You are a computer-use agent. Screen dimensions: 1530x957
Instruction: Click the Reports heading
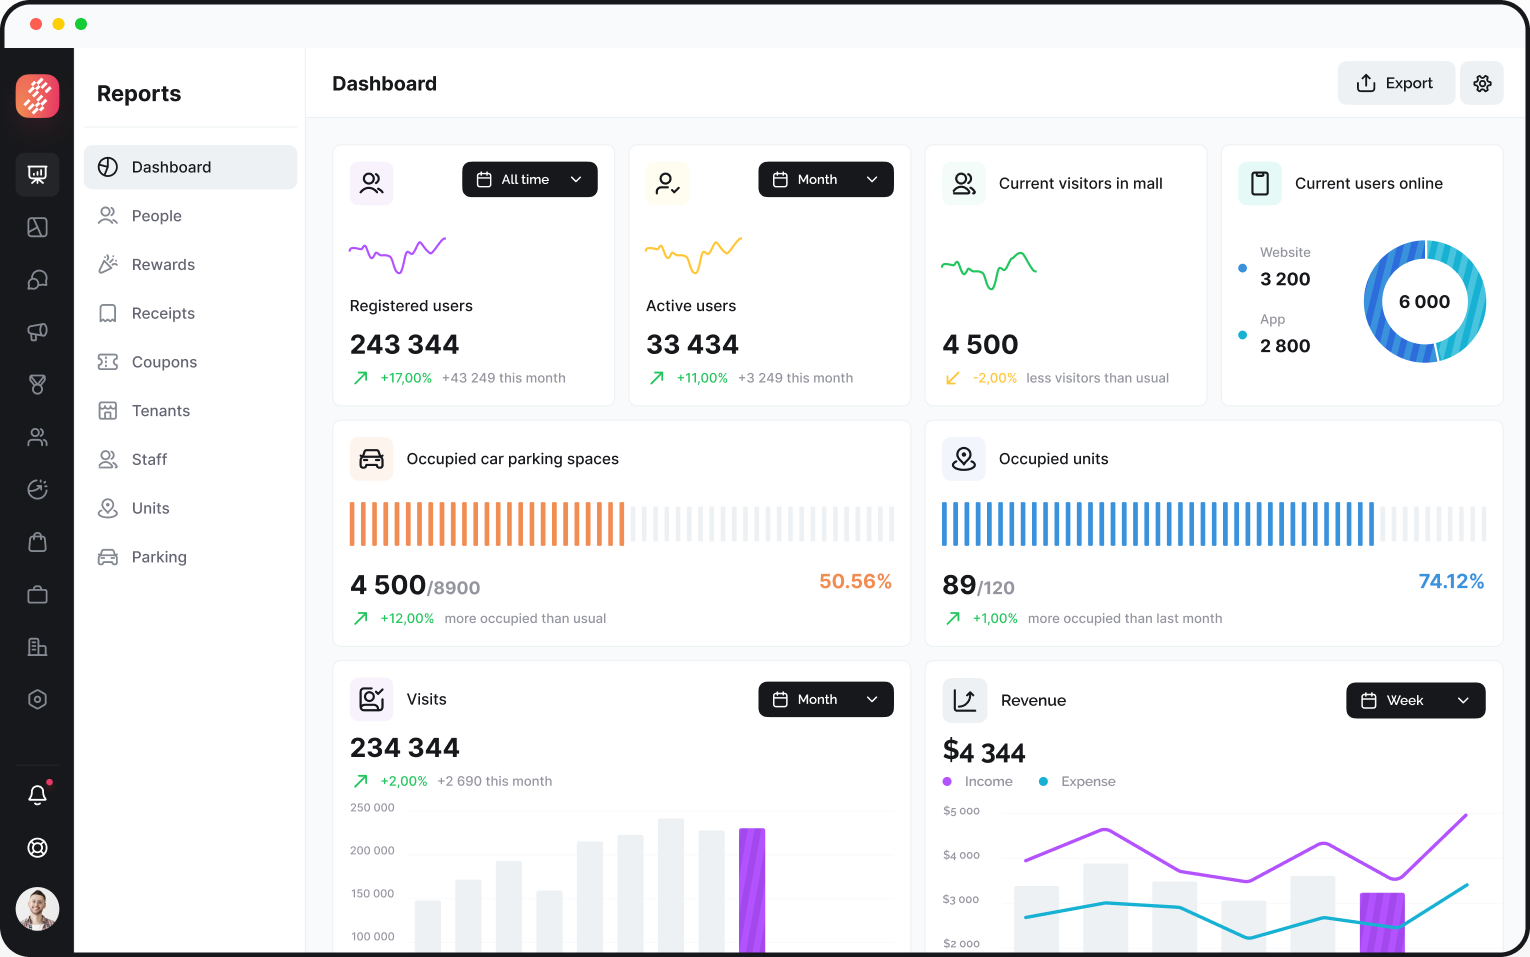coord(139,94)
